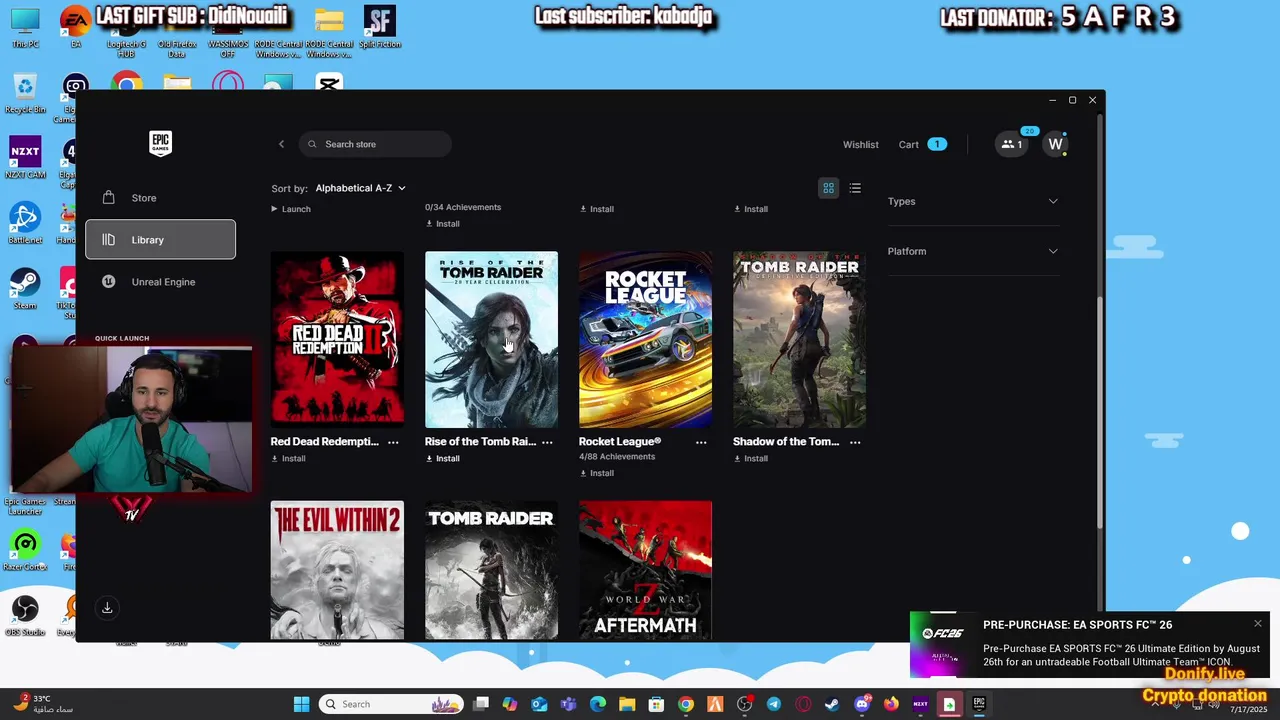1280x720 pixels.
Task: Click the downloads icon at the sidebar bottom
Action: point(107,608)
